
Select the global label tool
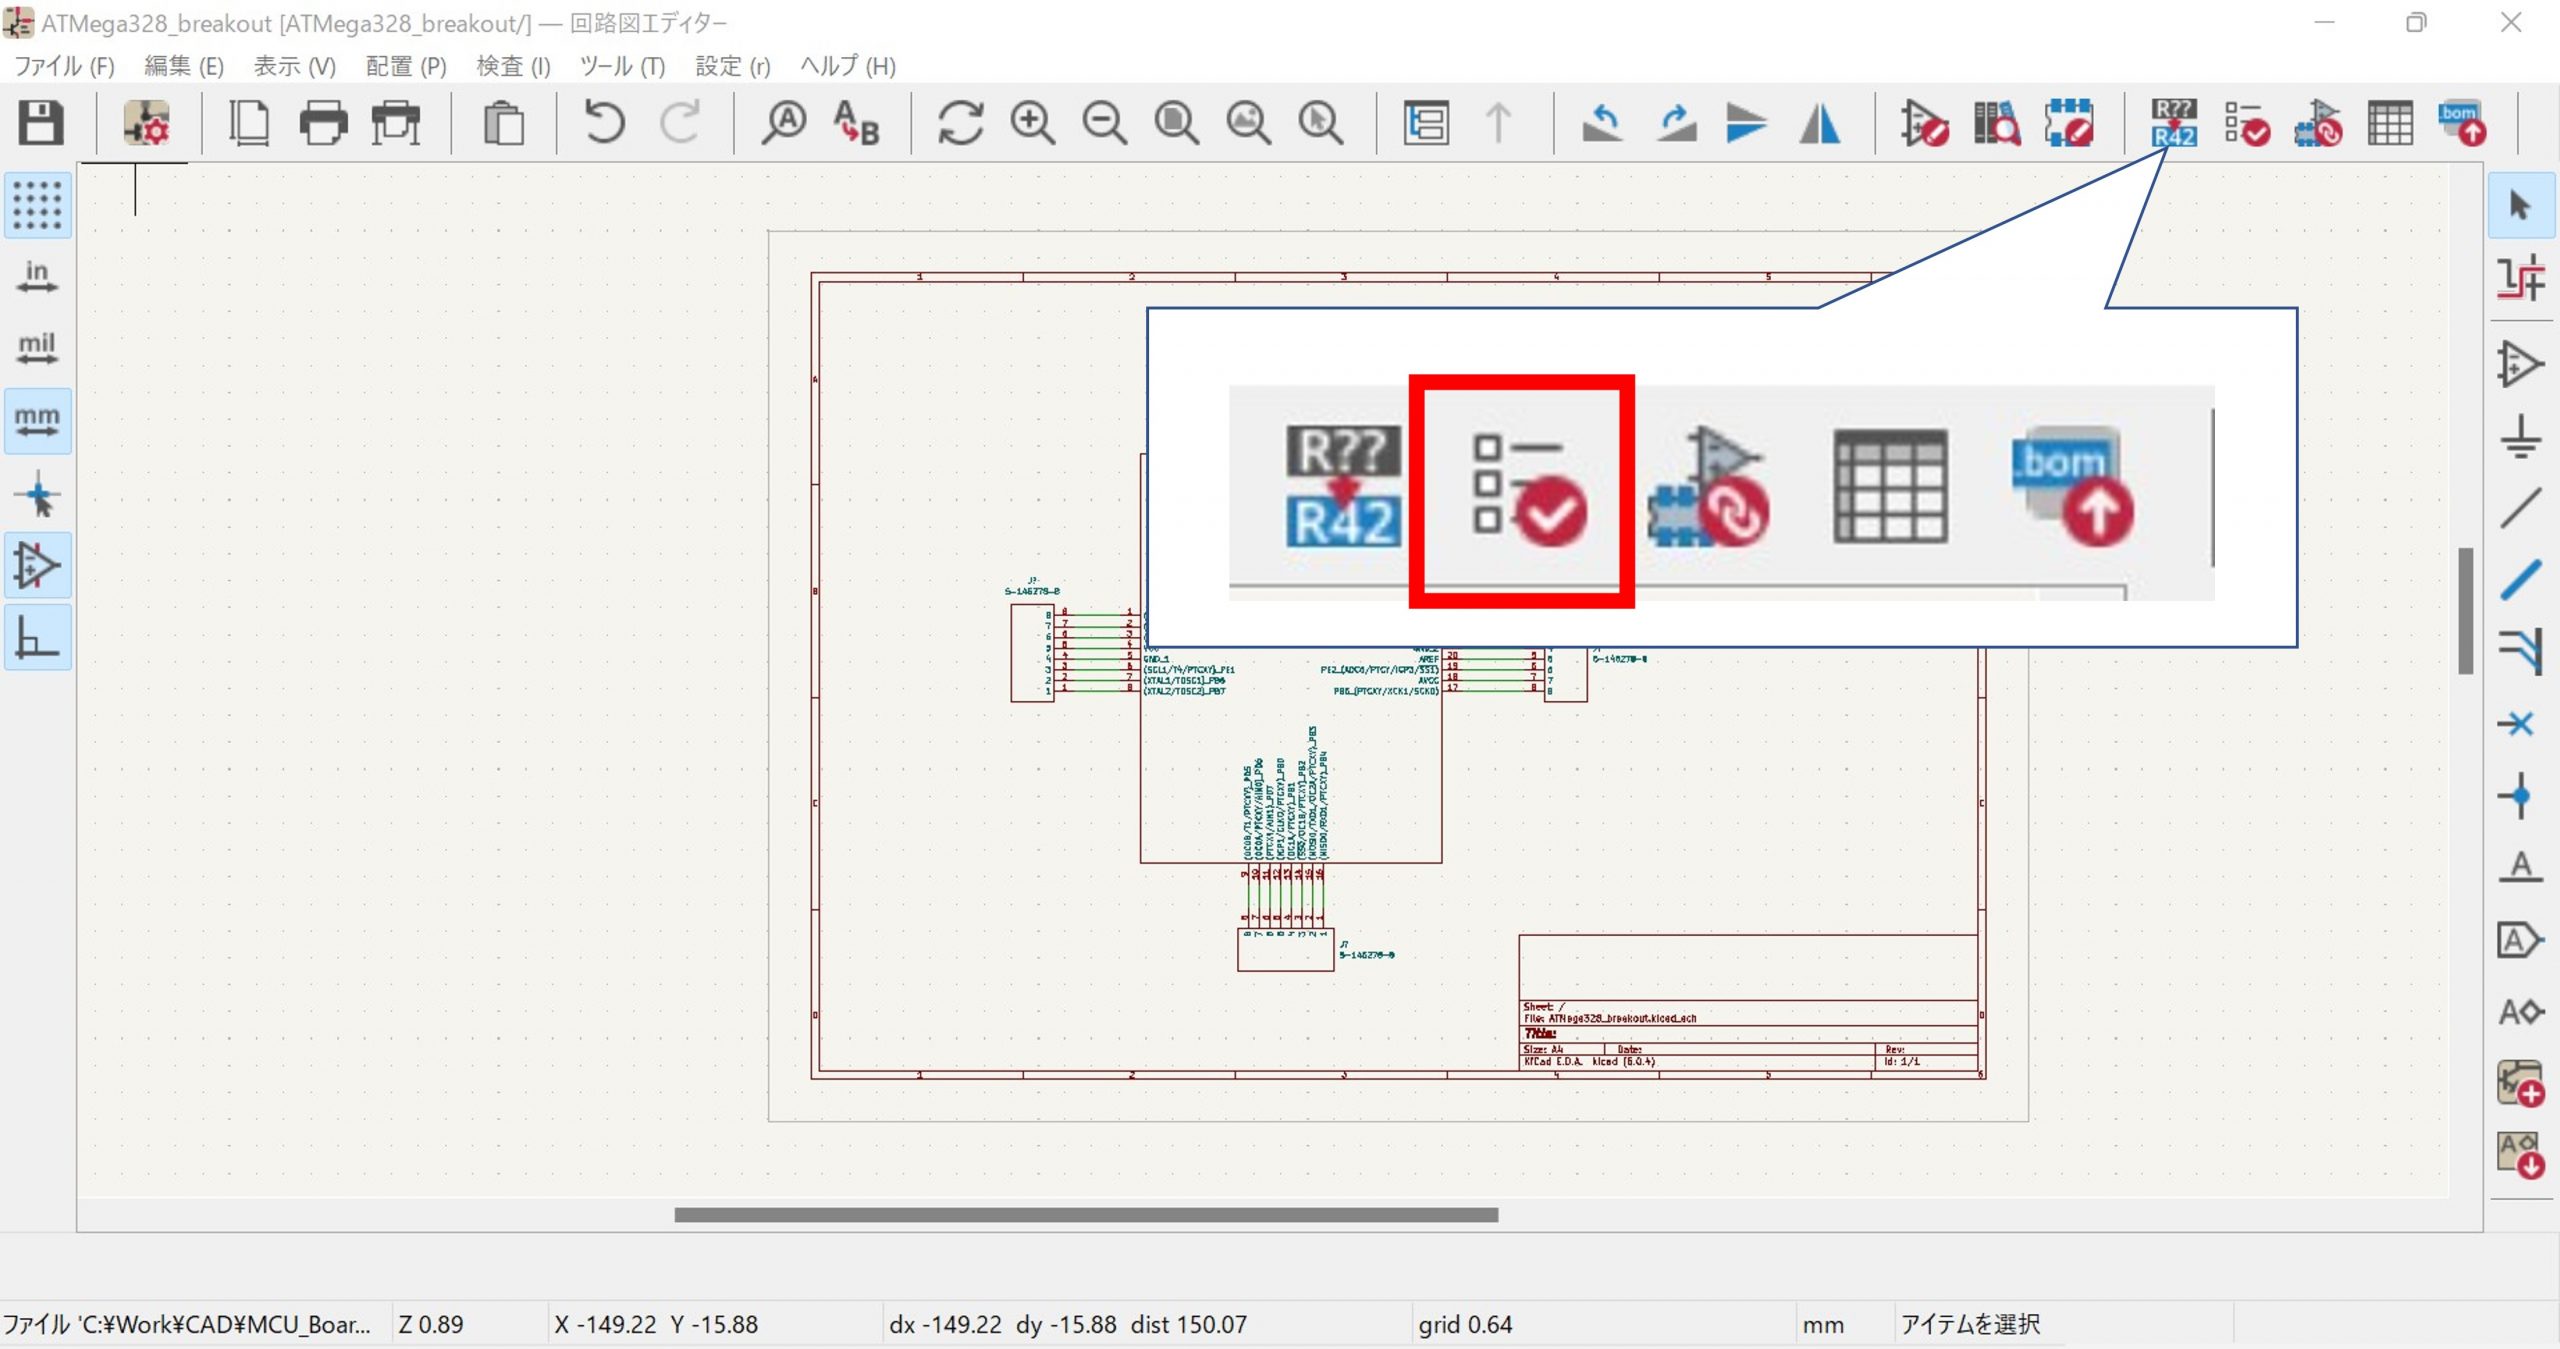pos(2521,940)
